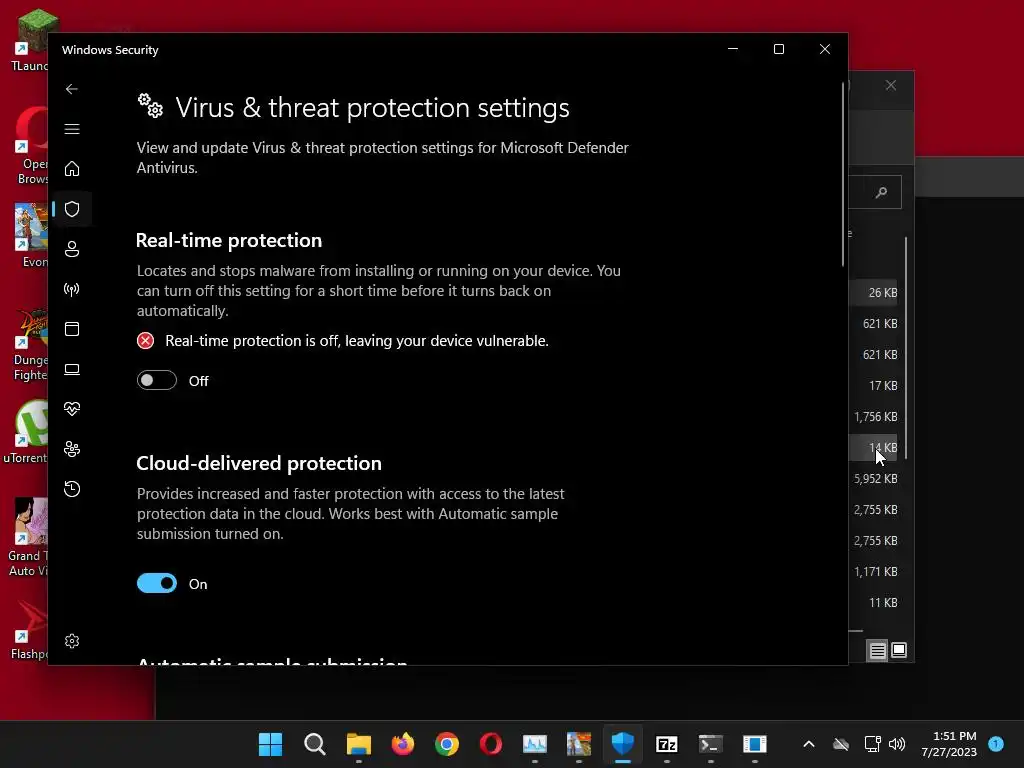This screenshot has height=768, width=1024.
Task: Open the volume tray icon
Action: (x=897, y=744)
